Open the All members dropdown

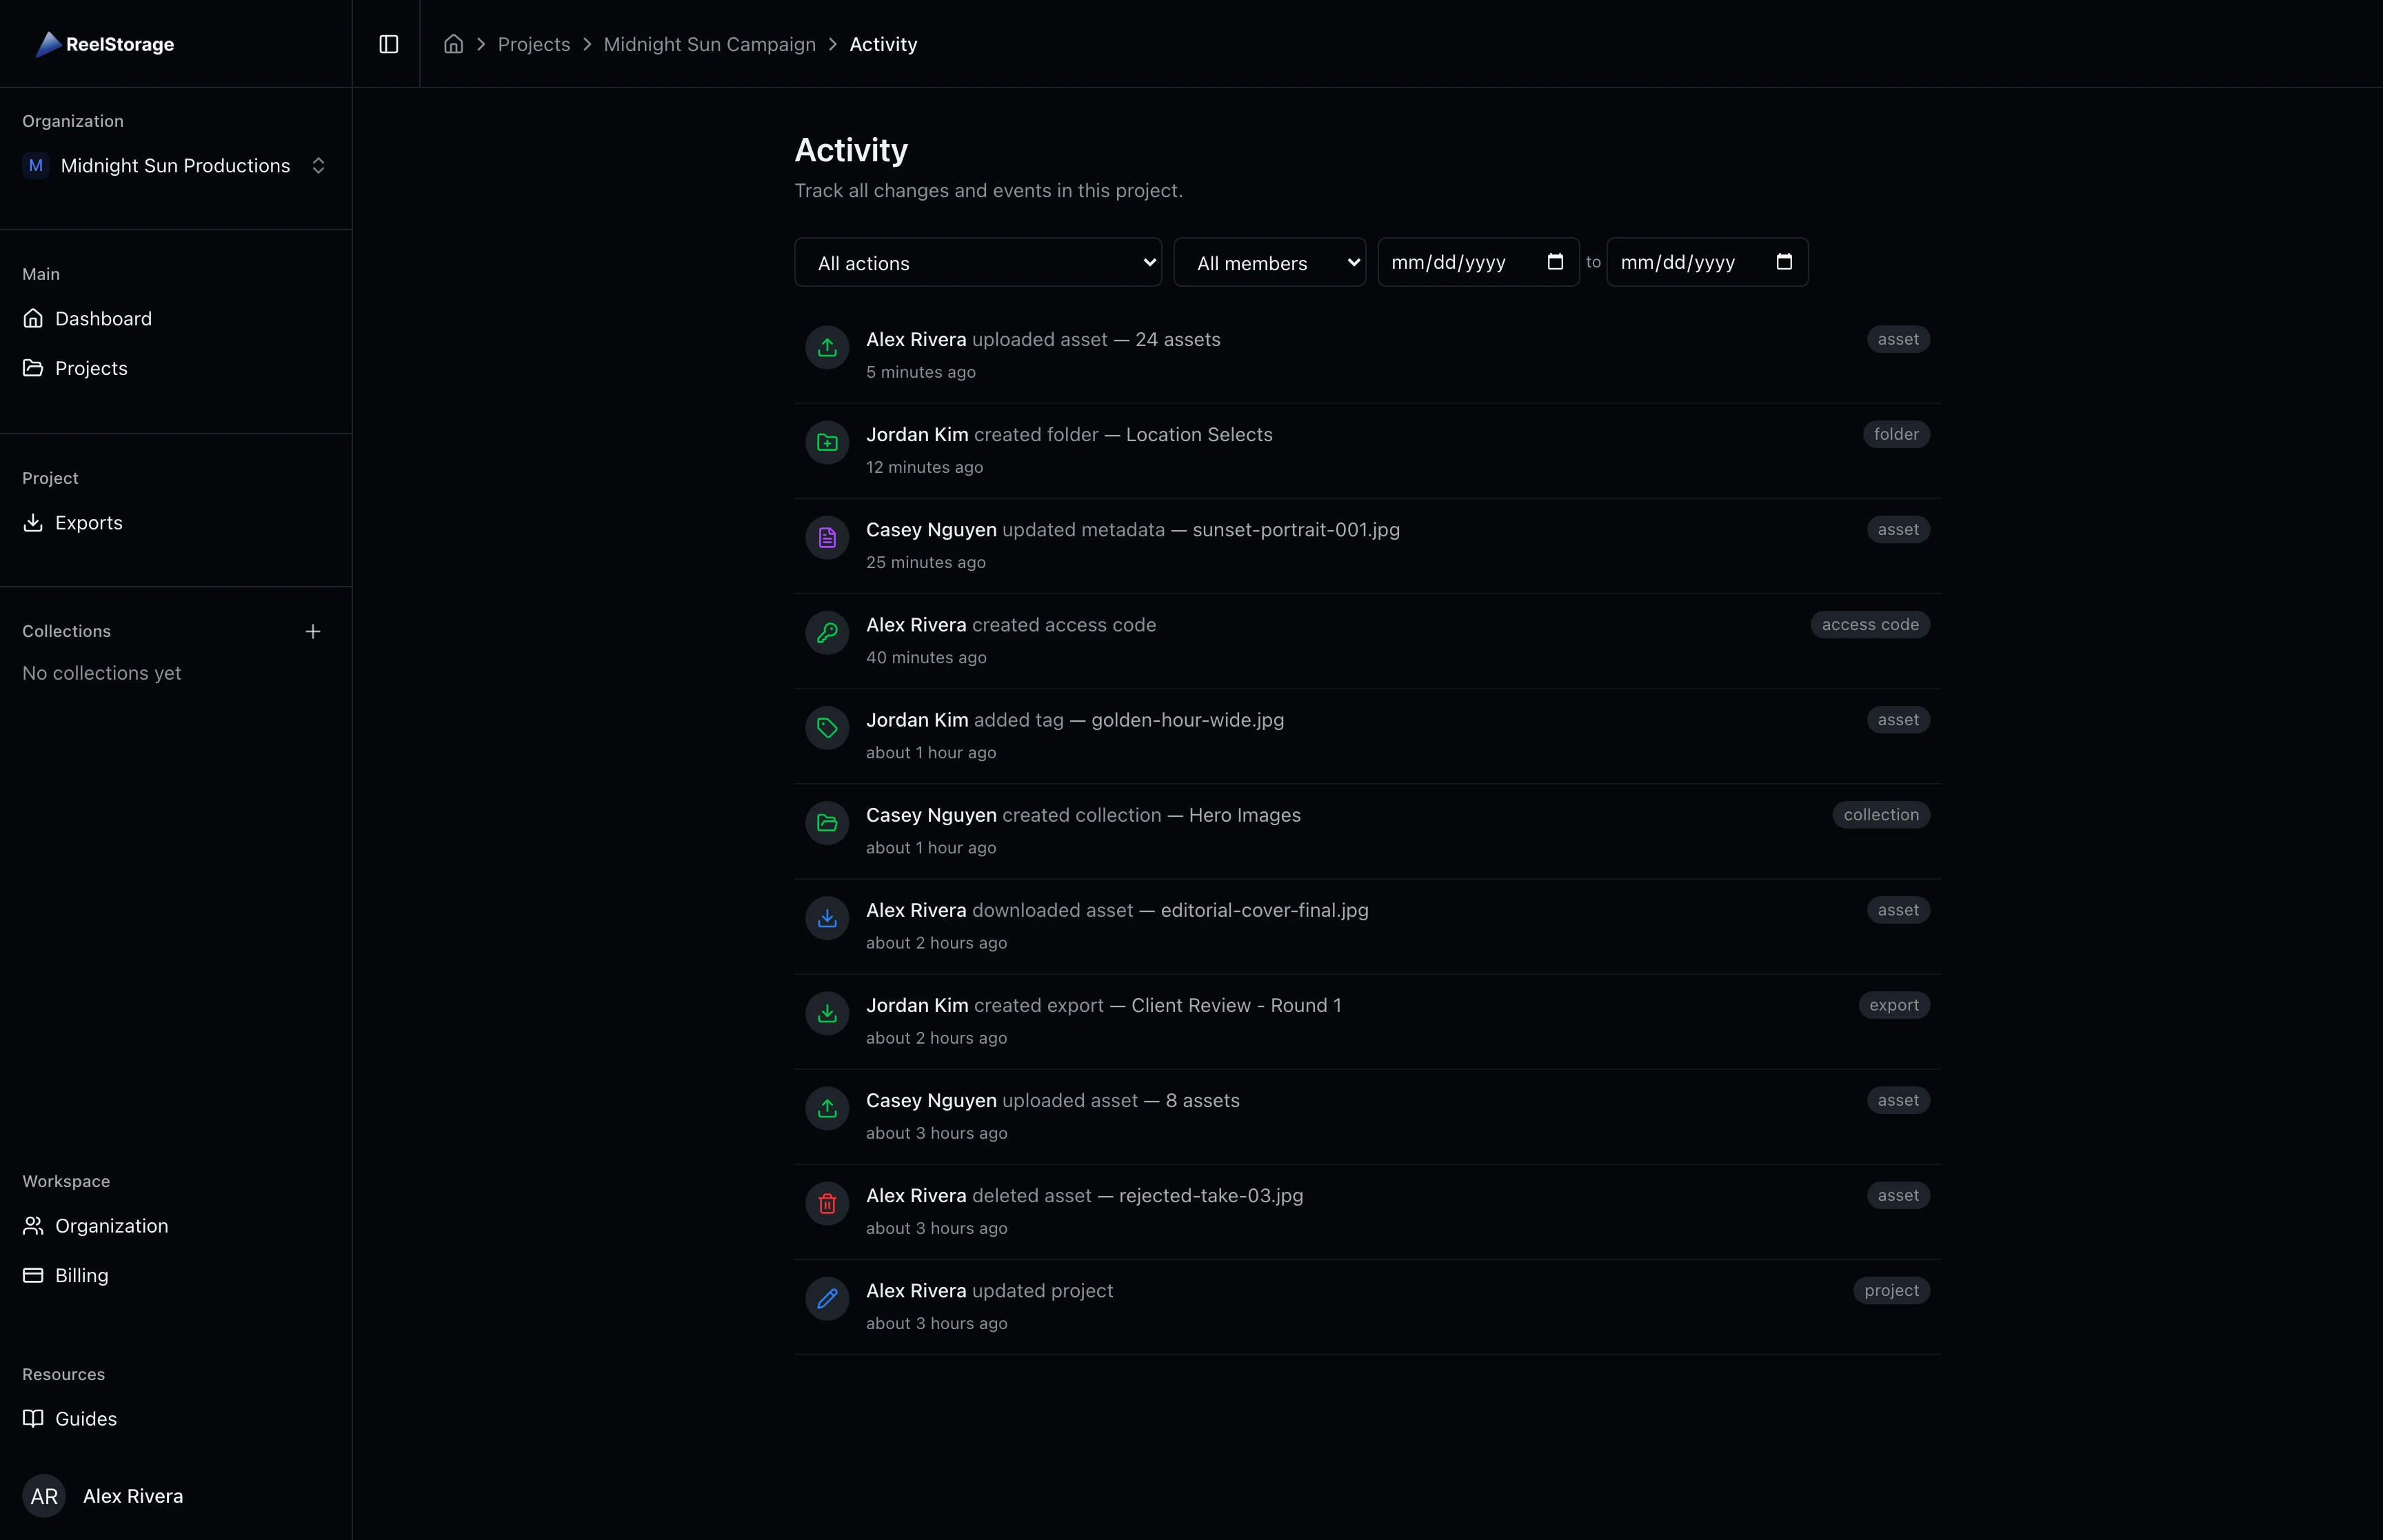coord(1269,262)
